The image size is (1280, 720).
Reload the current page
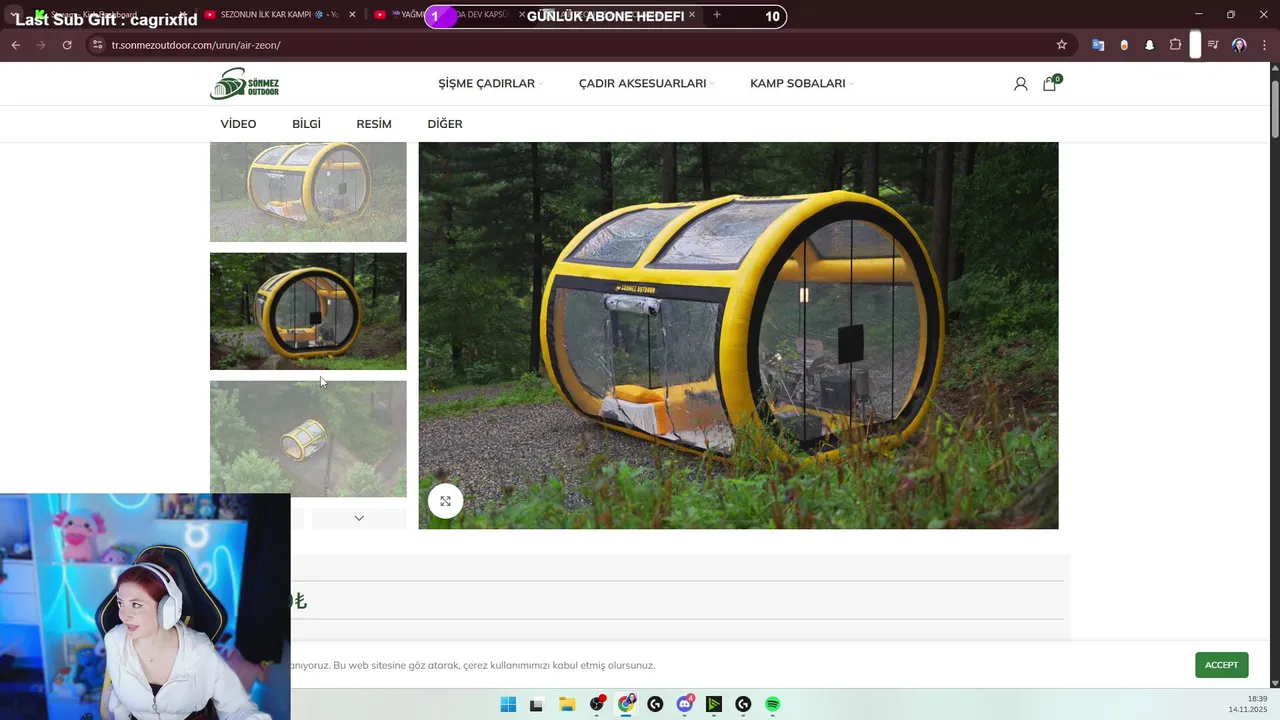click(67, 45)
